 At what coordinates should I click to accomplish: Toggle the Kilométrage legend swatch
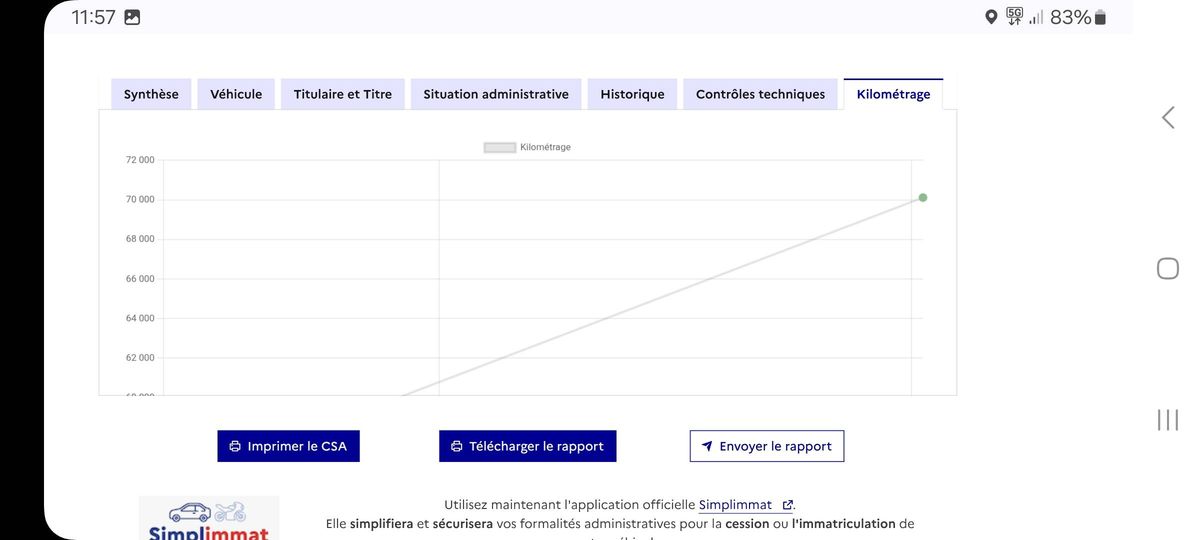[x=499, y=147]
